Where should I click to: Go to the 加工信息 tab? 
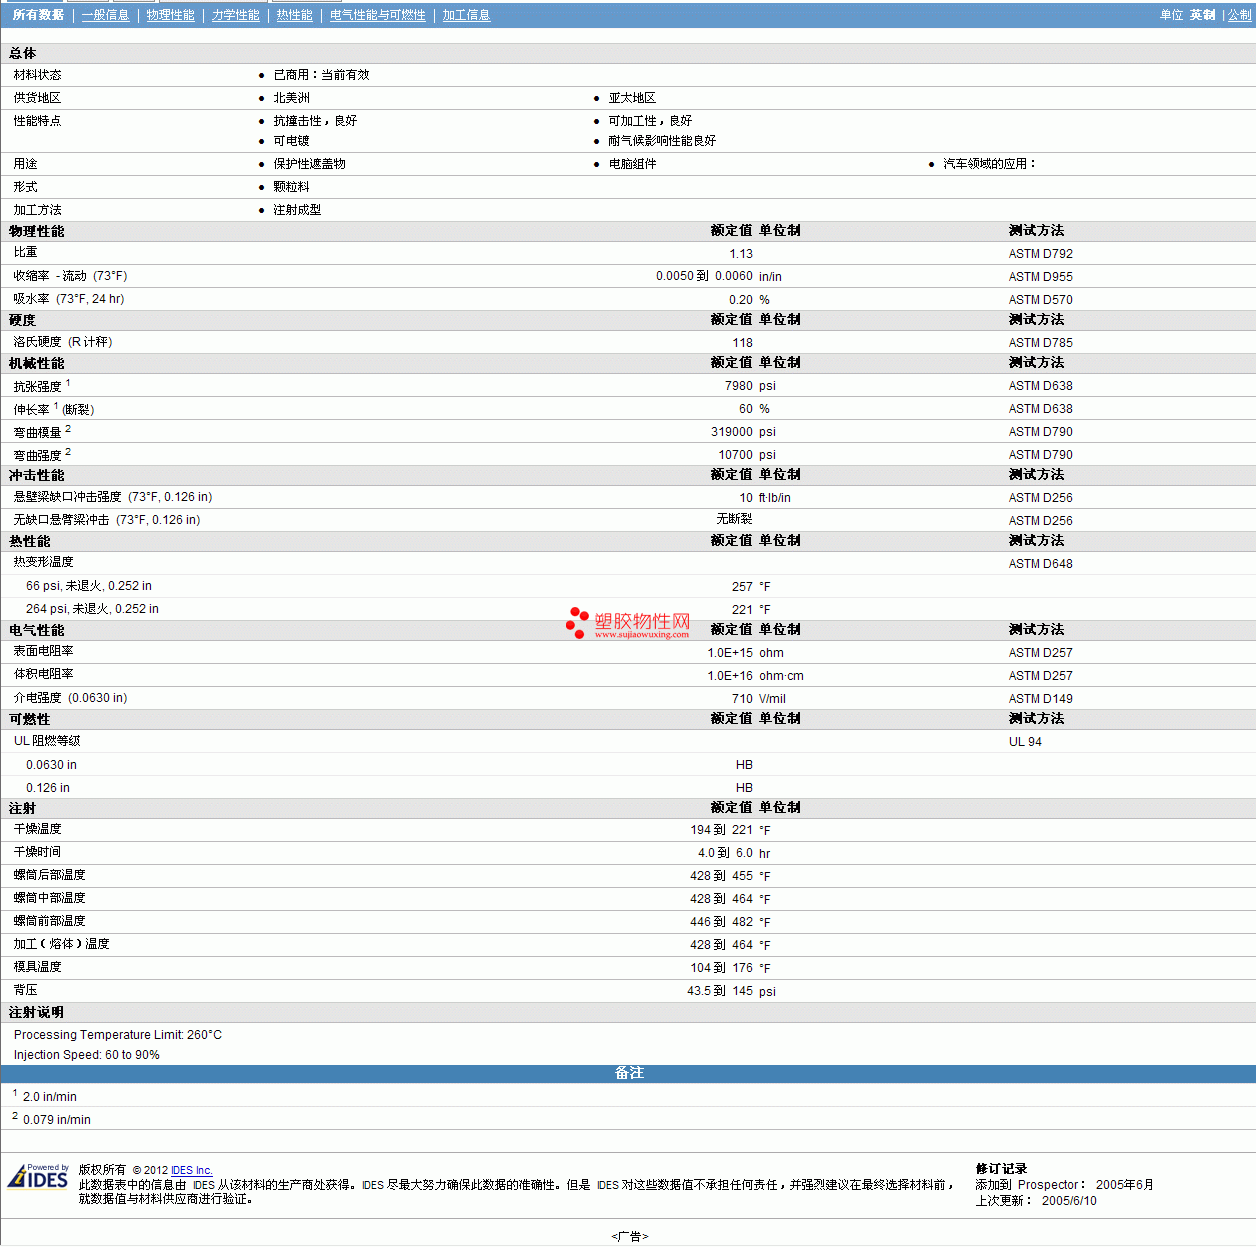point(466,15)
